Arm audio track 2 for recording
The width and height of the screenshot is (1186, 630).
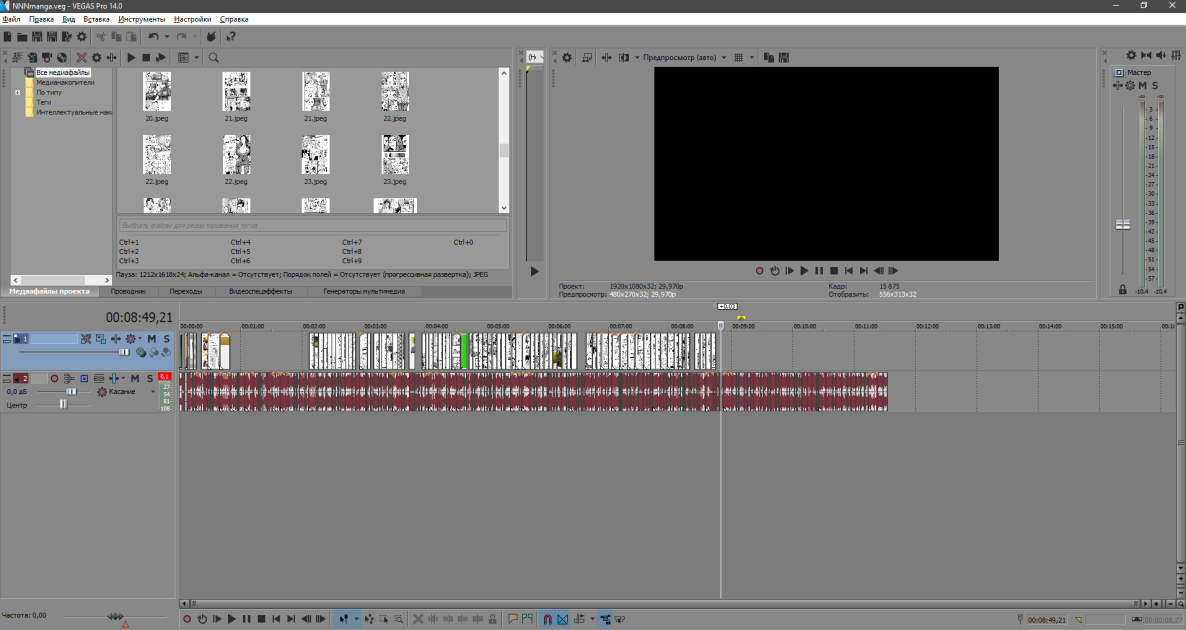tap(54, 378)
